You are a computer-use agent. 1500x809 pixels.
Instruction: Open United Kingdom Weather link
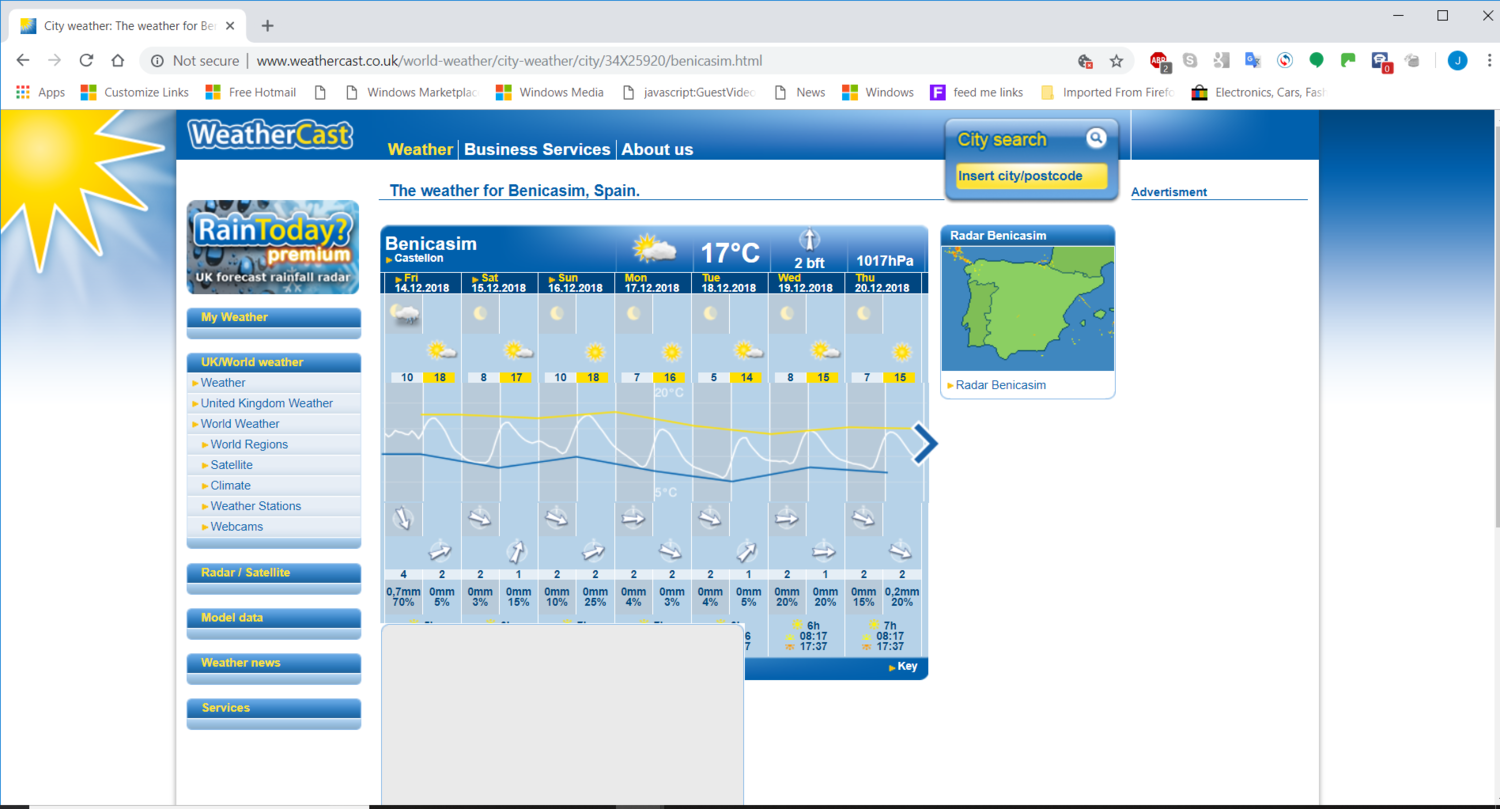(267, 404)
